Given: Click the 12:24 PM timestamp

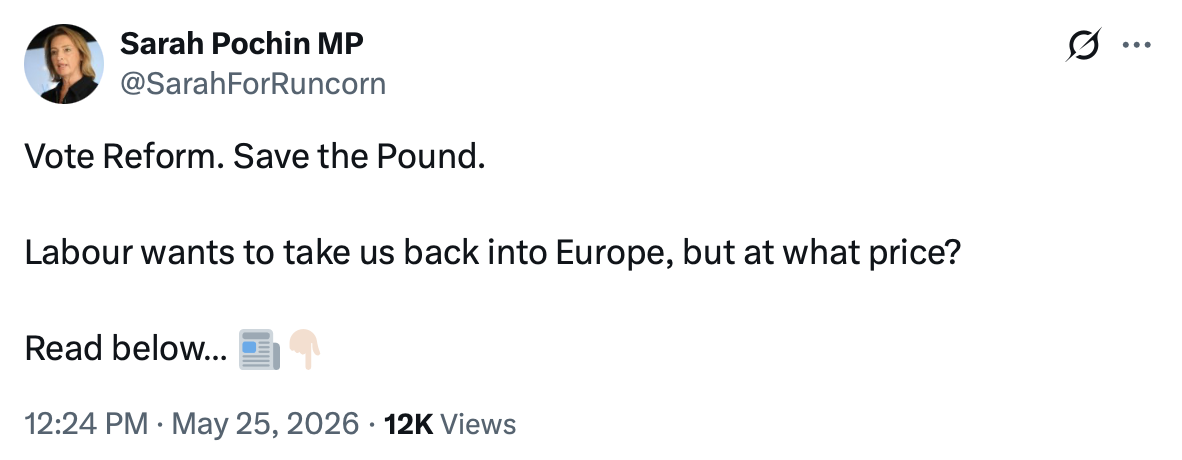Looking at the screenshot, I should [x=86, y=424].
